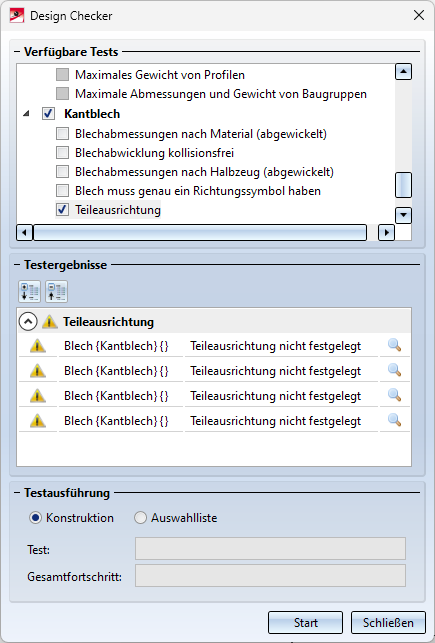
Task: Click the expand all results icon
Action: coord(30,292)
